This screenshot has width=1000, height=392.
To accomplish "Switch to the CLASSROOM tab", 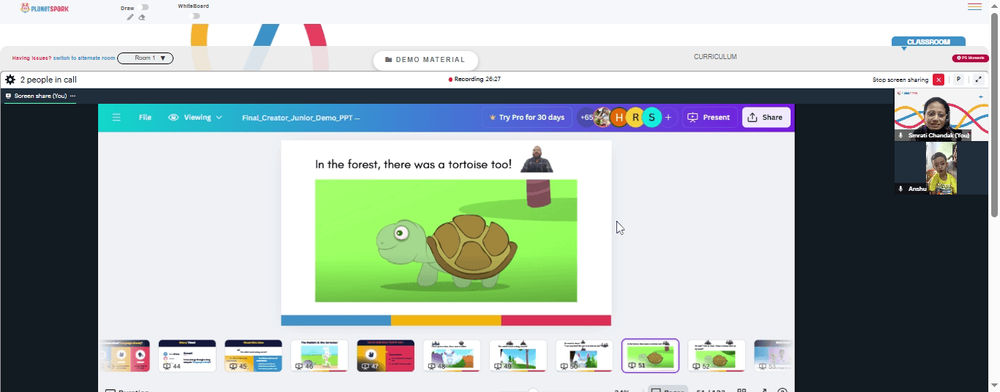I will (928, 42).
